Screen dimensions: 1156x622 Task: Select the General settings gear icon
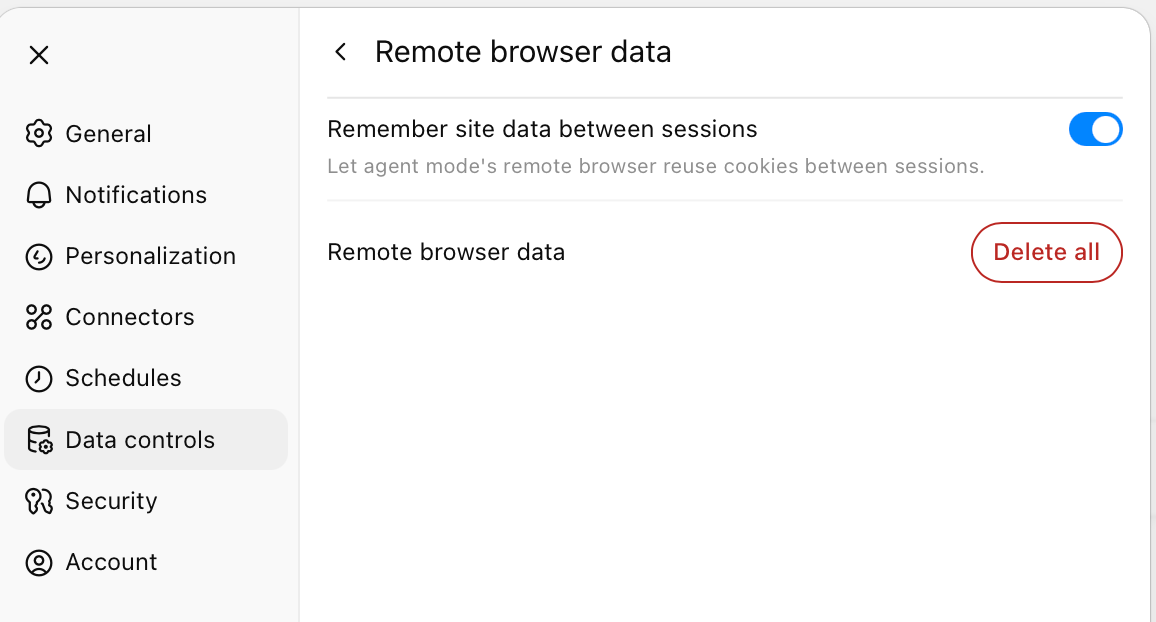tap(39, 133)
